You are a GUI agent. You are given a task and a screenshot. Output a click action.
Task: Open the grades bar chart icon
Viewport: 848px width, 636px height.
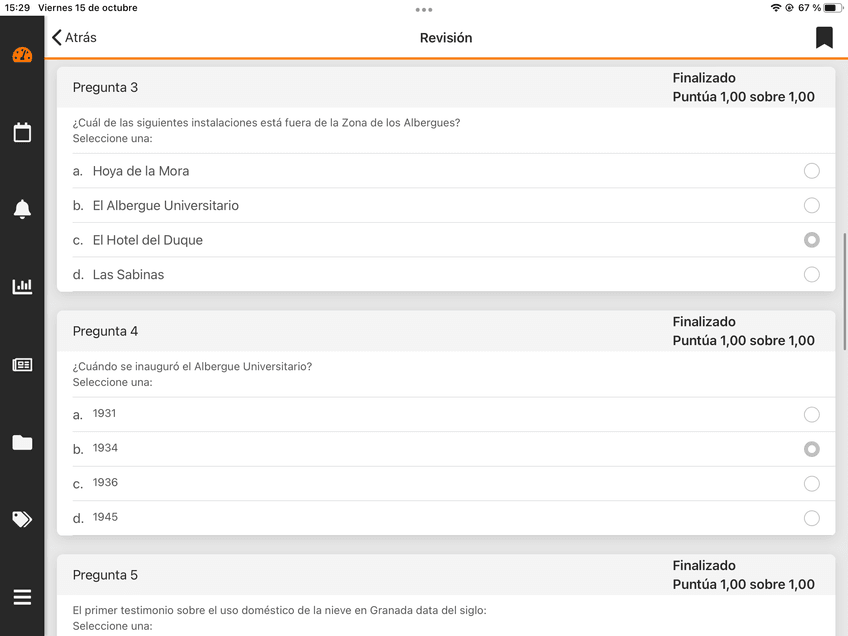pos(22,287)
